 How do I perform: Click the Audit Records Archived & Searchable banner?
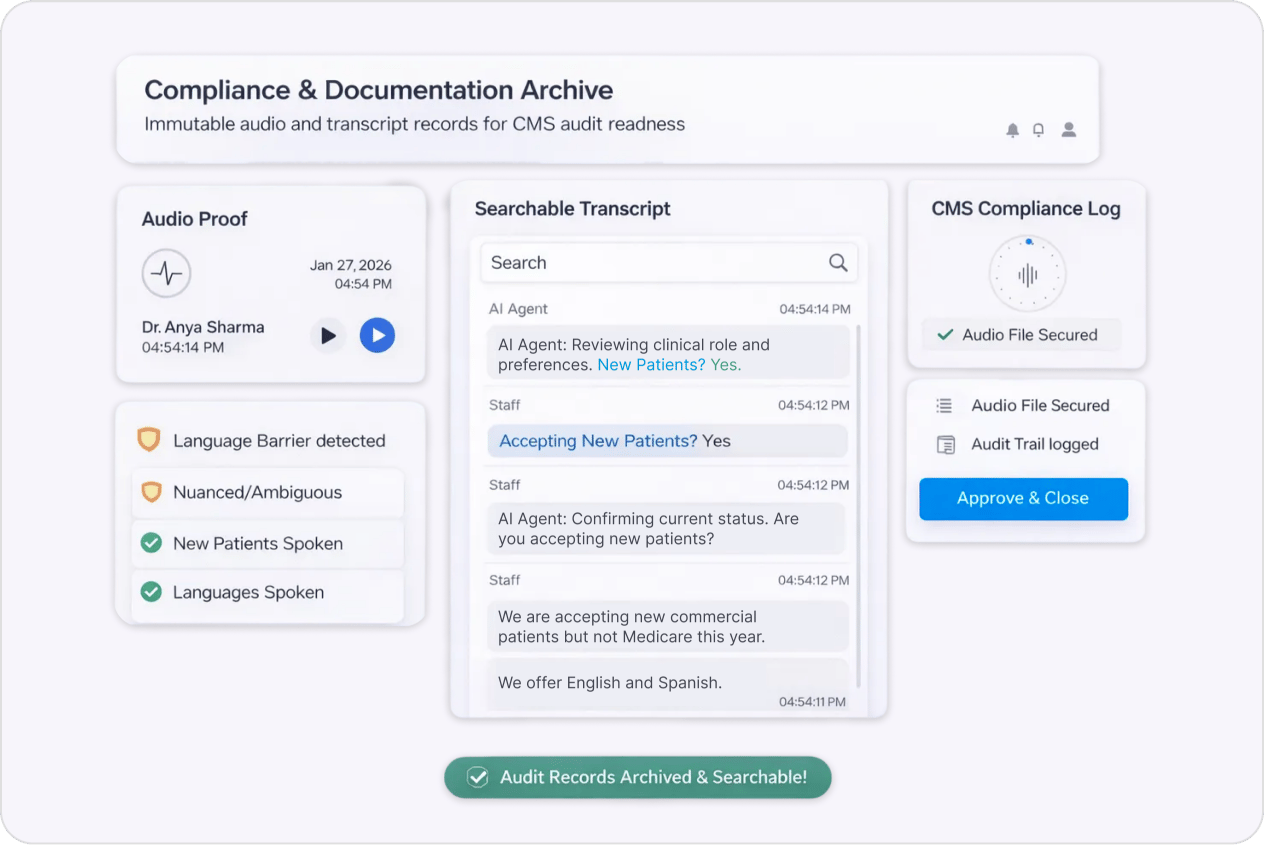coord(637,777)
